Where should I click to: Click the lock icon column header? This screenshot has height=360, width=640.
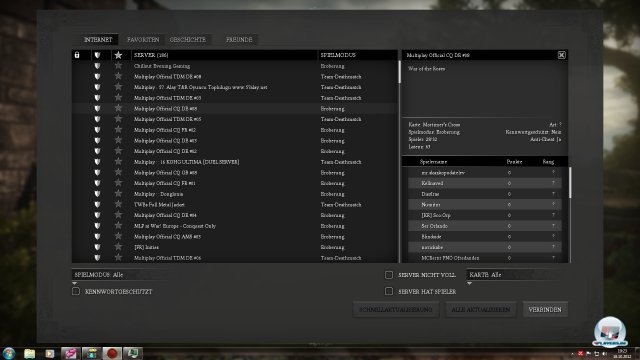77,55
